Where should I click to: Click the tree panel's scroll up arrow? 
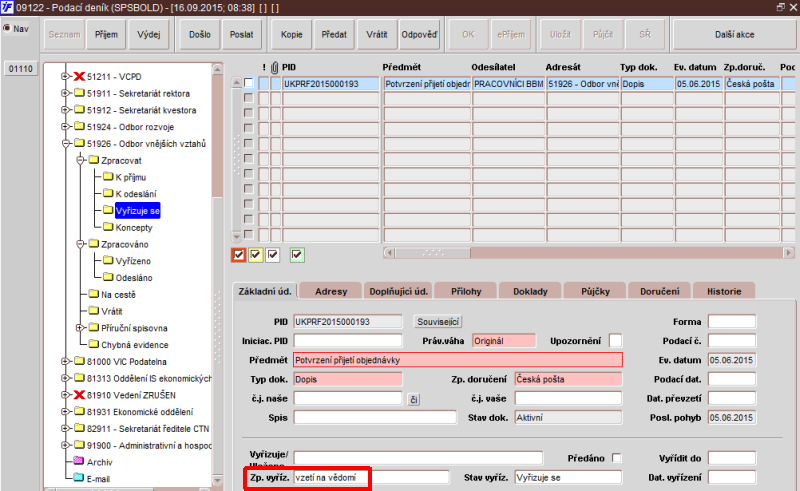(217, 68)
